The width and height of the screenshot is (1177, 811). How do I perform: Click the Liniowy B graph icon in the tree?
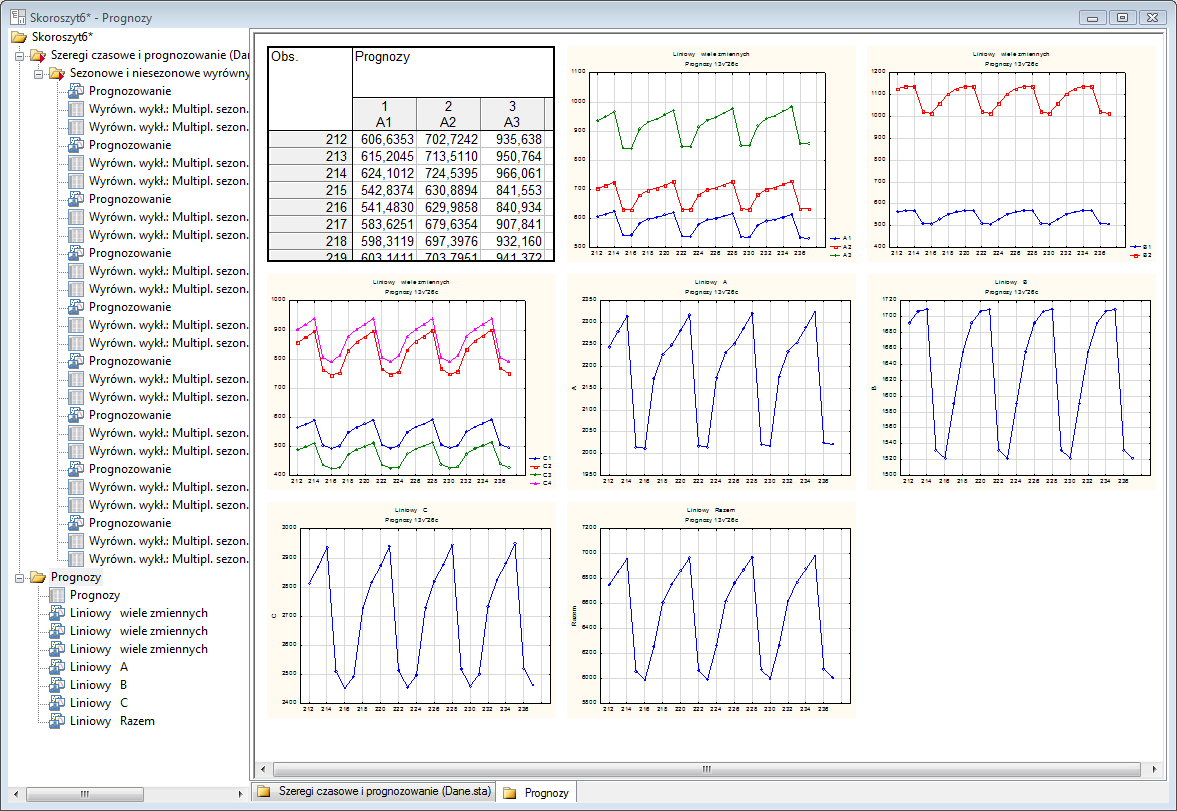click(57, 685)
